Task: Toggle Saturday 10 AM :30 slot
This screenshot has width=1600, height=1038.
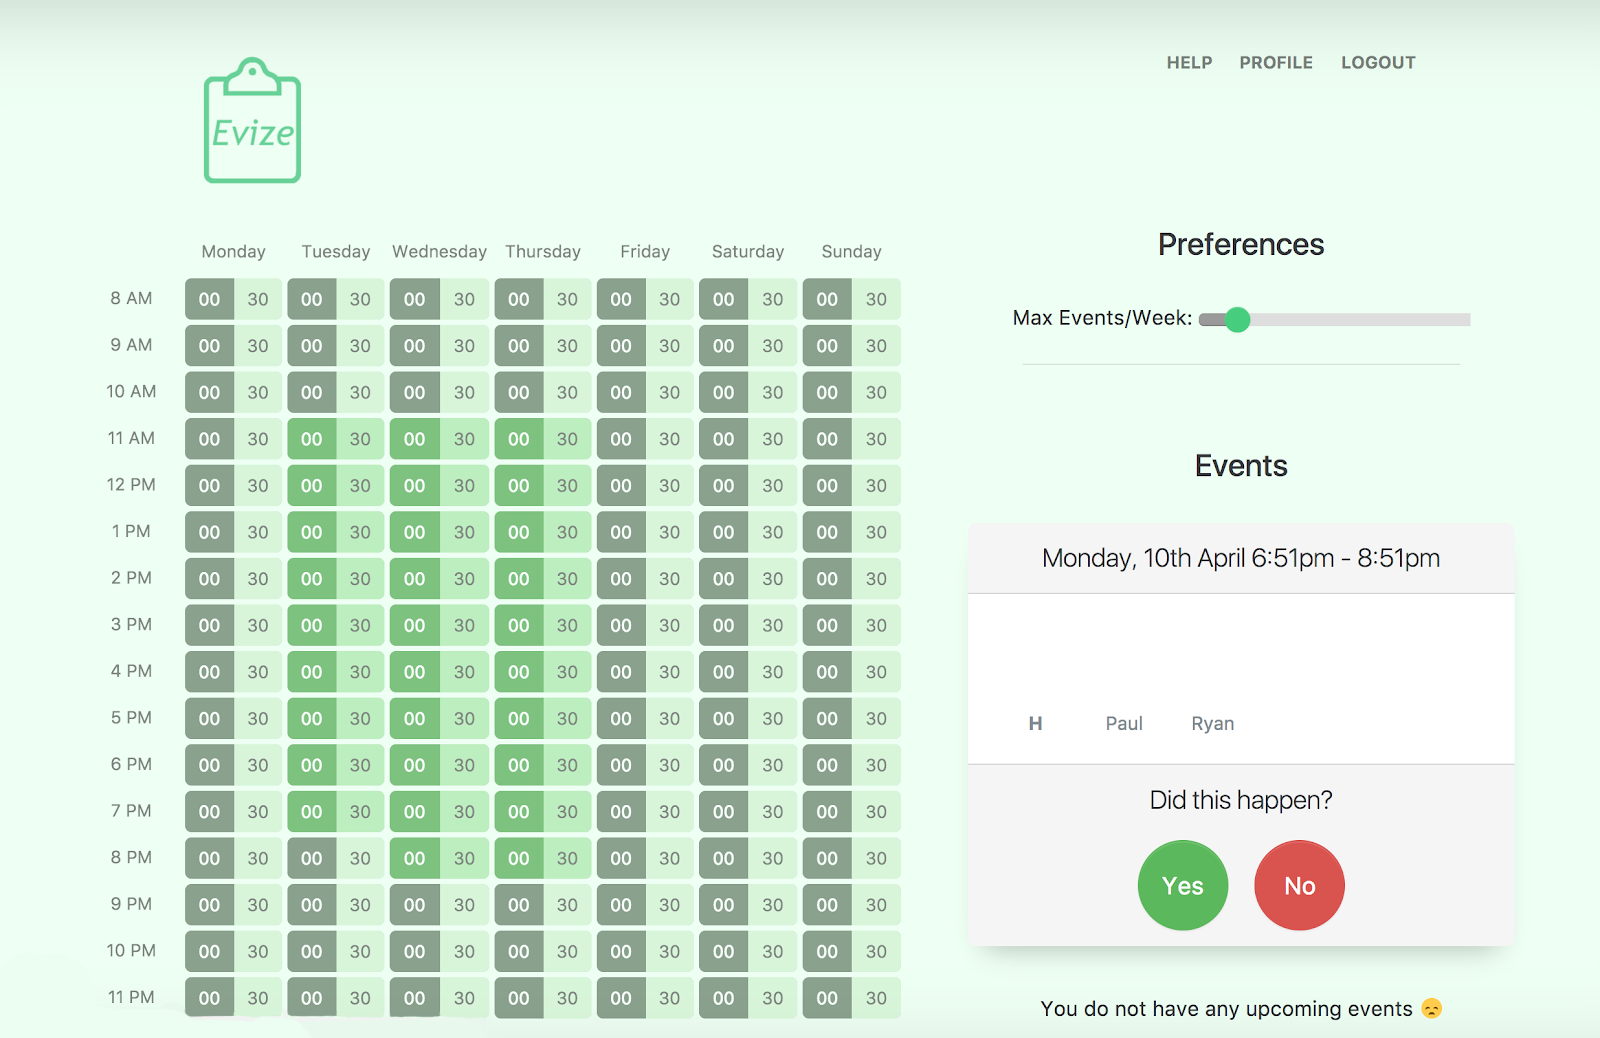Action: point(773,392)
